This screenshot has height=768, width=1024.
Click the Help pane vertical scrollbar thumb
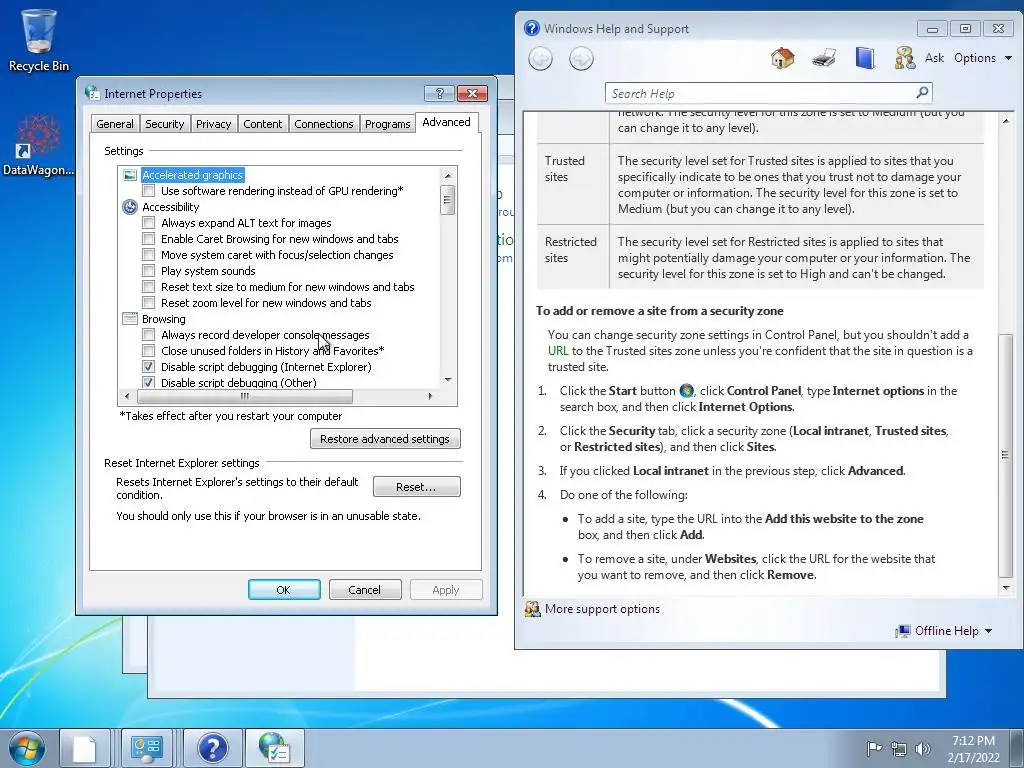1006,454
